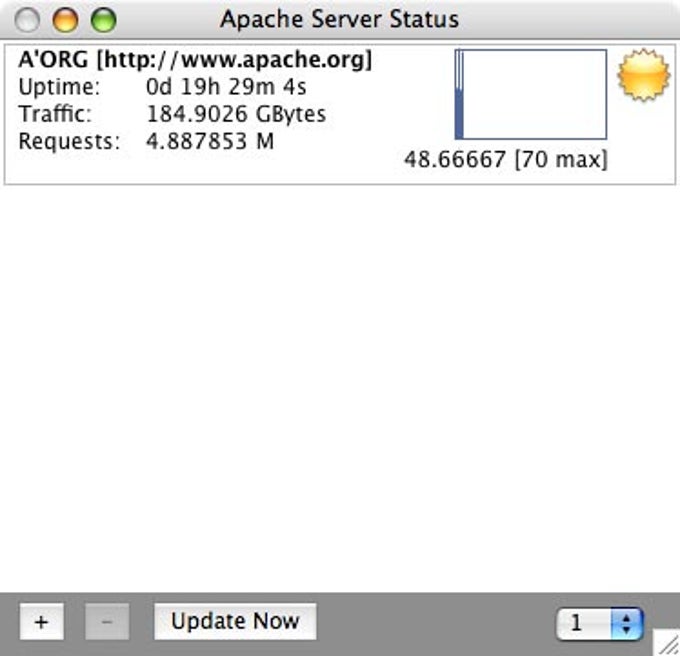Click the blue load graph for A'ORG
This screenshot has width=680, height=656.
coord(531,94)
